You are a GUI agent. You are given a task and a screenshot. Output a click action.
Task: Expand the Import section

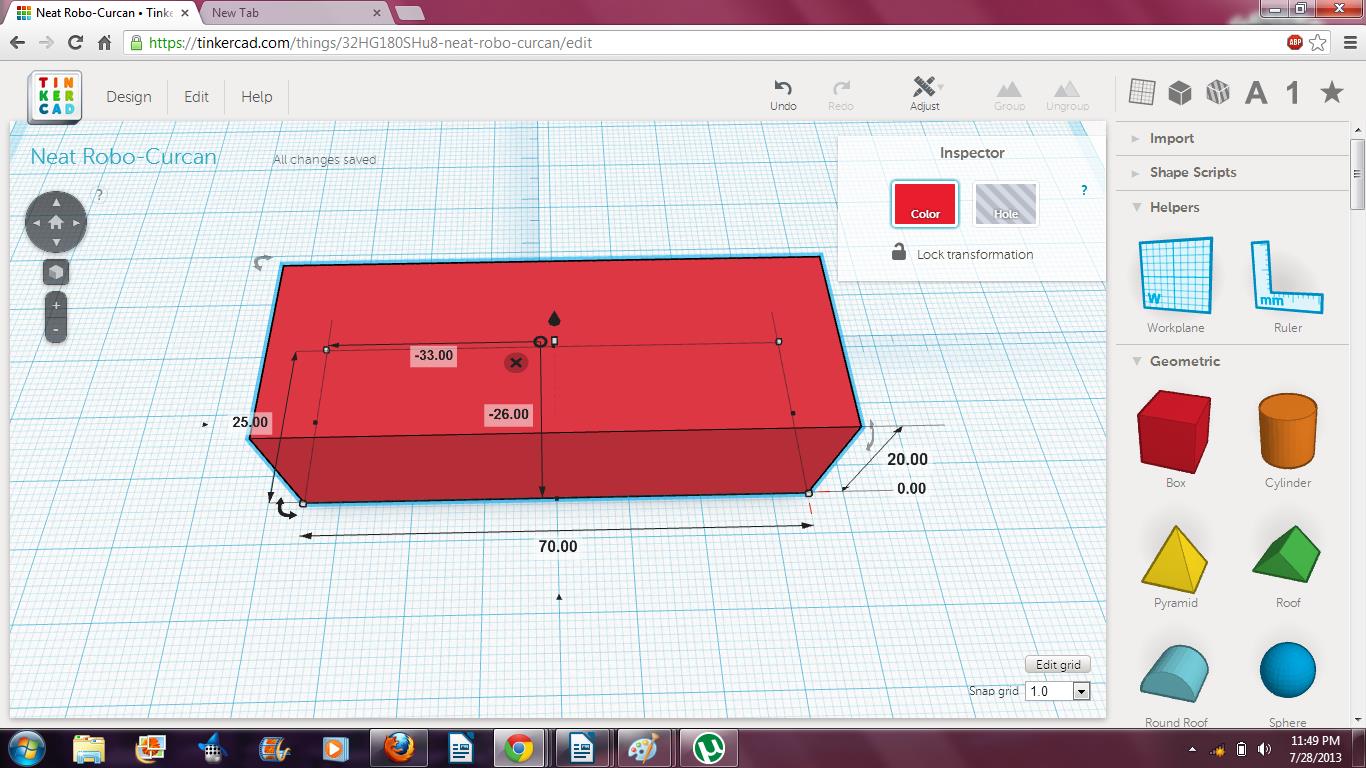point(1171,139)
